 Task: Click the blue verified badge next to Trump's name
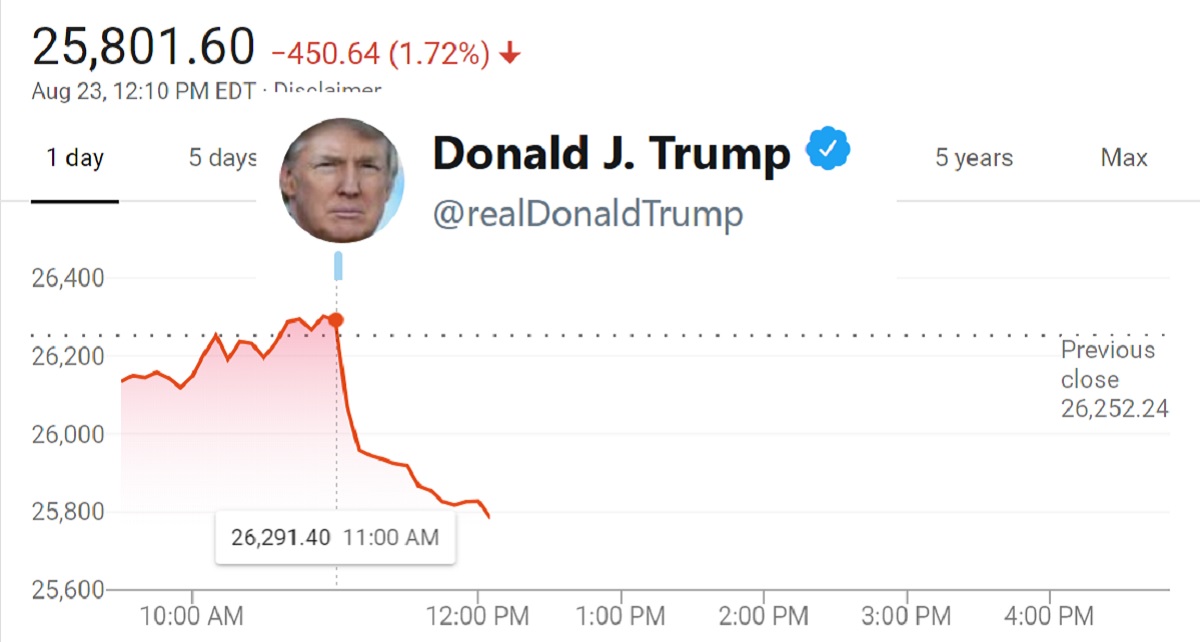click(830, 148)
